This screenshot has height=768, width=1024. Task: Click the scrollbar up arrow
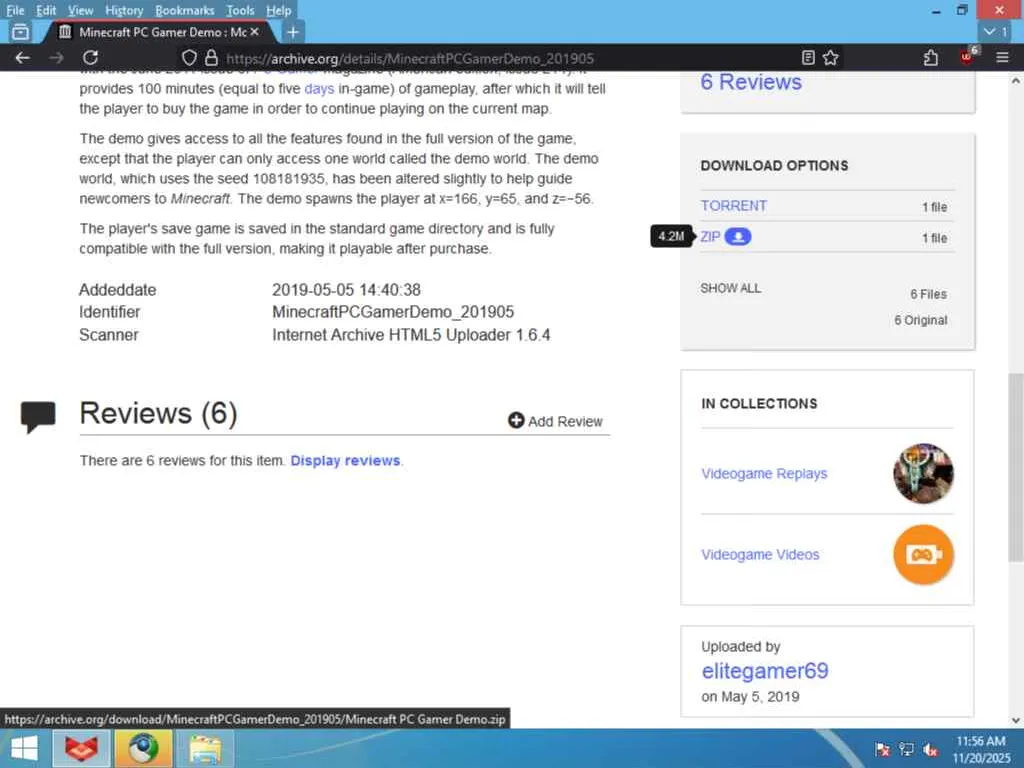coord(1016,81)
